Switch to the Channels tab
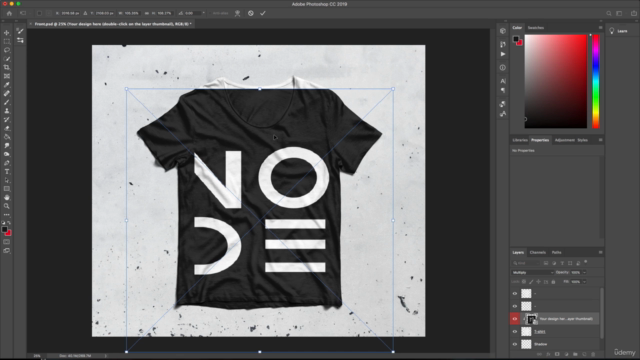640x360 pixels. tap(538, 252)
